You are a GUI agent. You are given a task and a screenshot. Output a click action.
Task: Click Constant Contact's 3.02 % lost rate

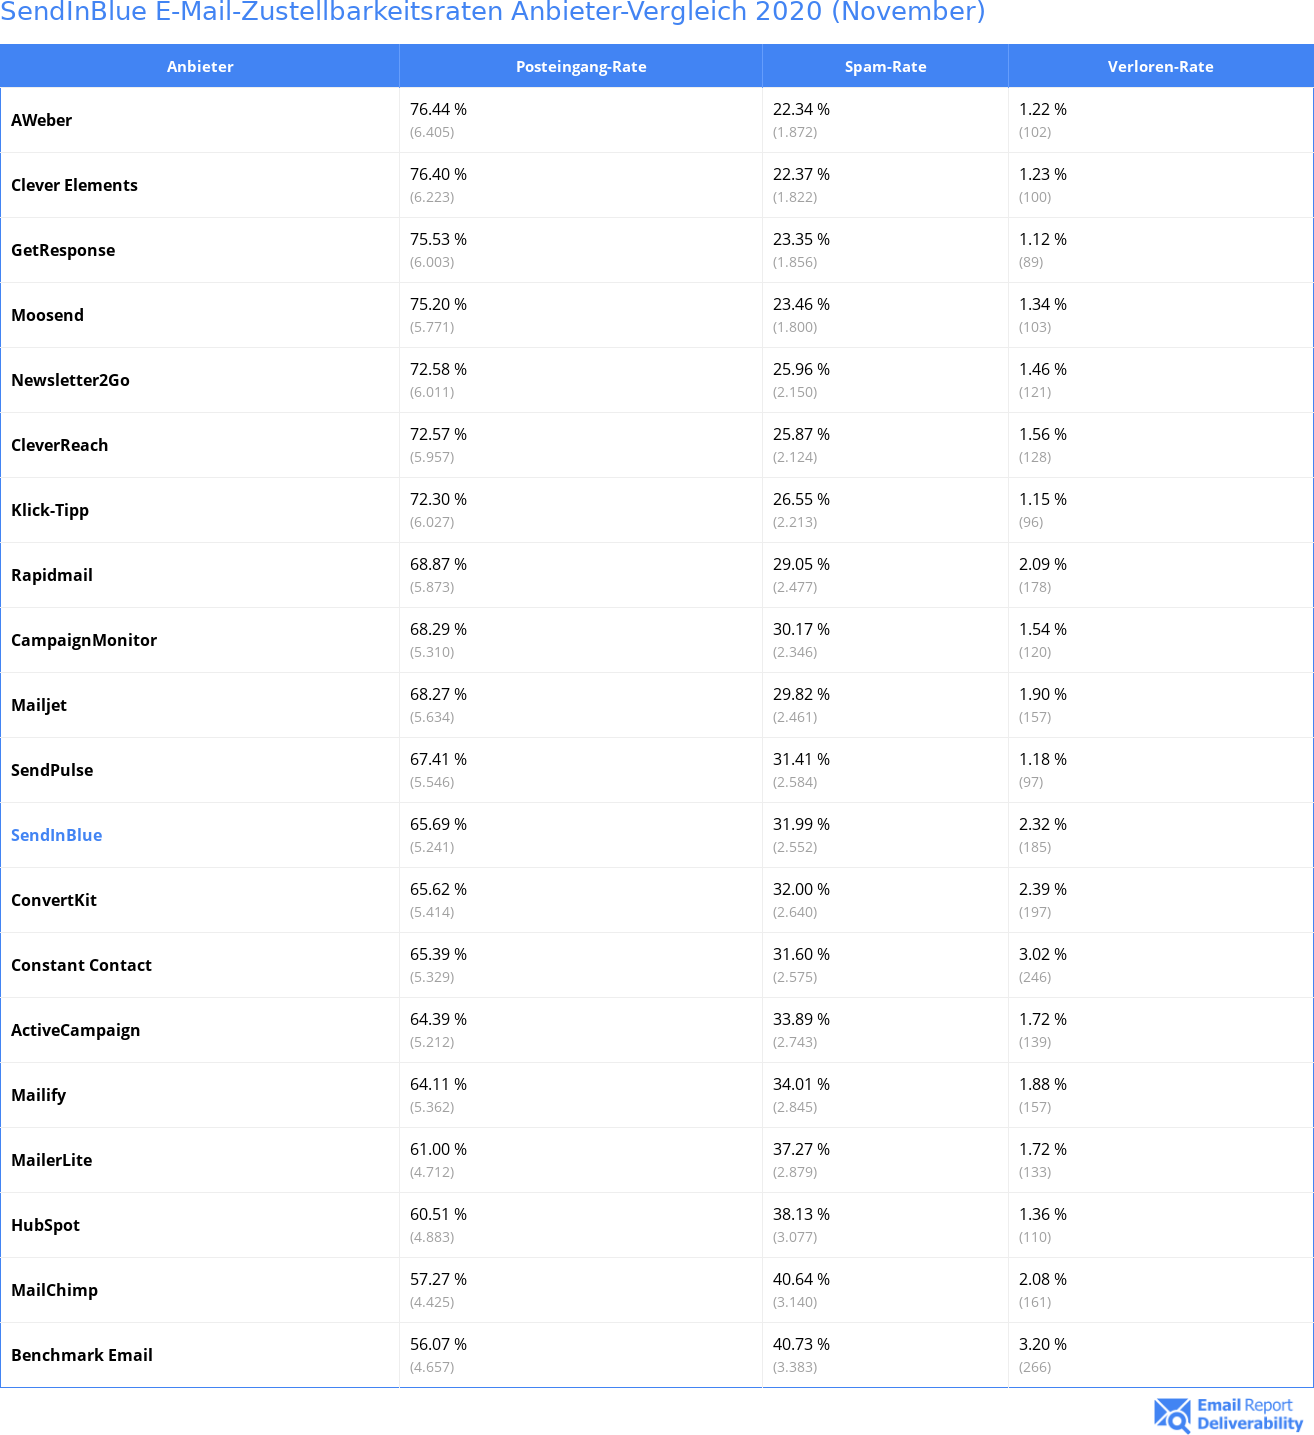click(1043, 954)
